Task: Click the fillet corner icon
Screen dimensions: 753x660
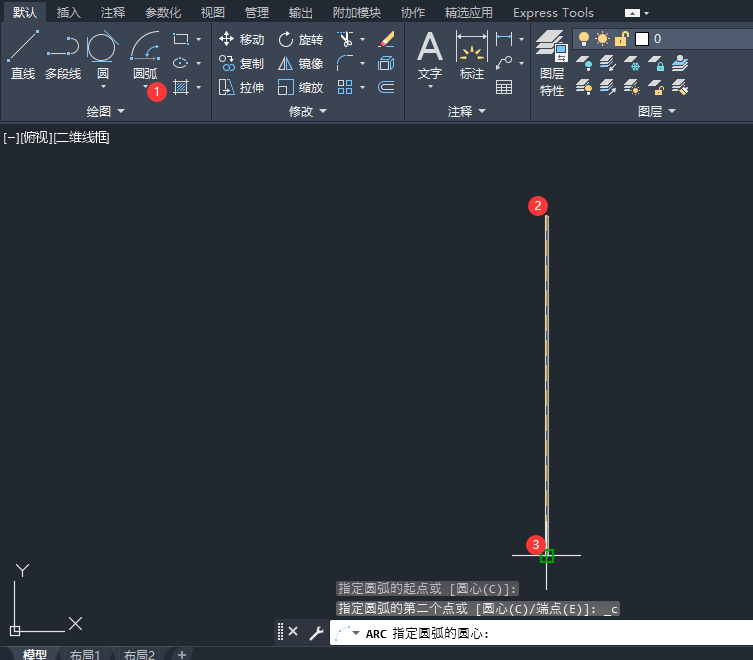Action: (x=345, y=63)
